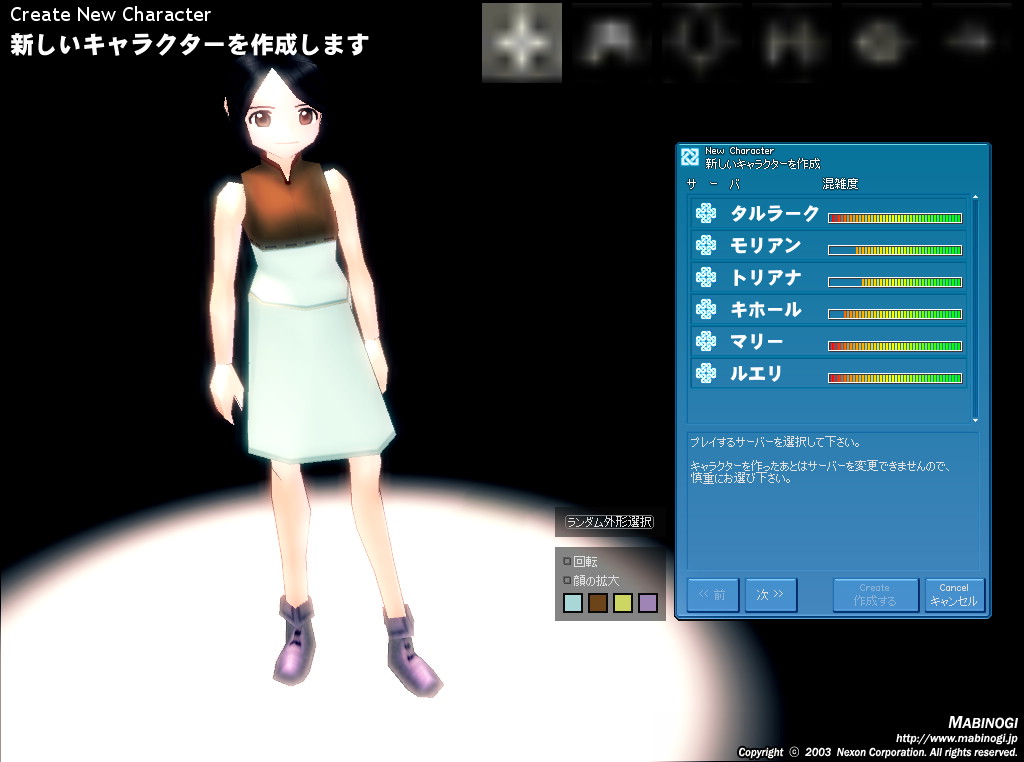Click the congestion bar for ルエリ

895,378
